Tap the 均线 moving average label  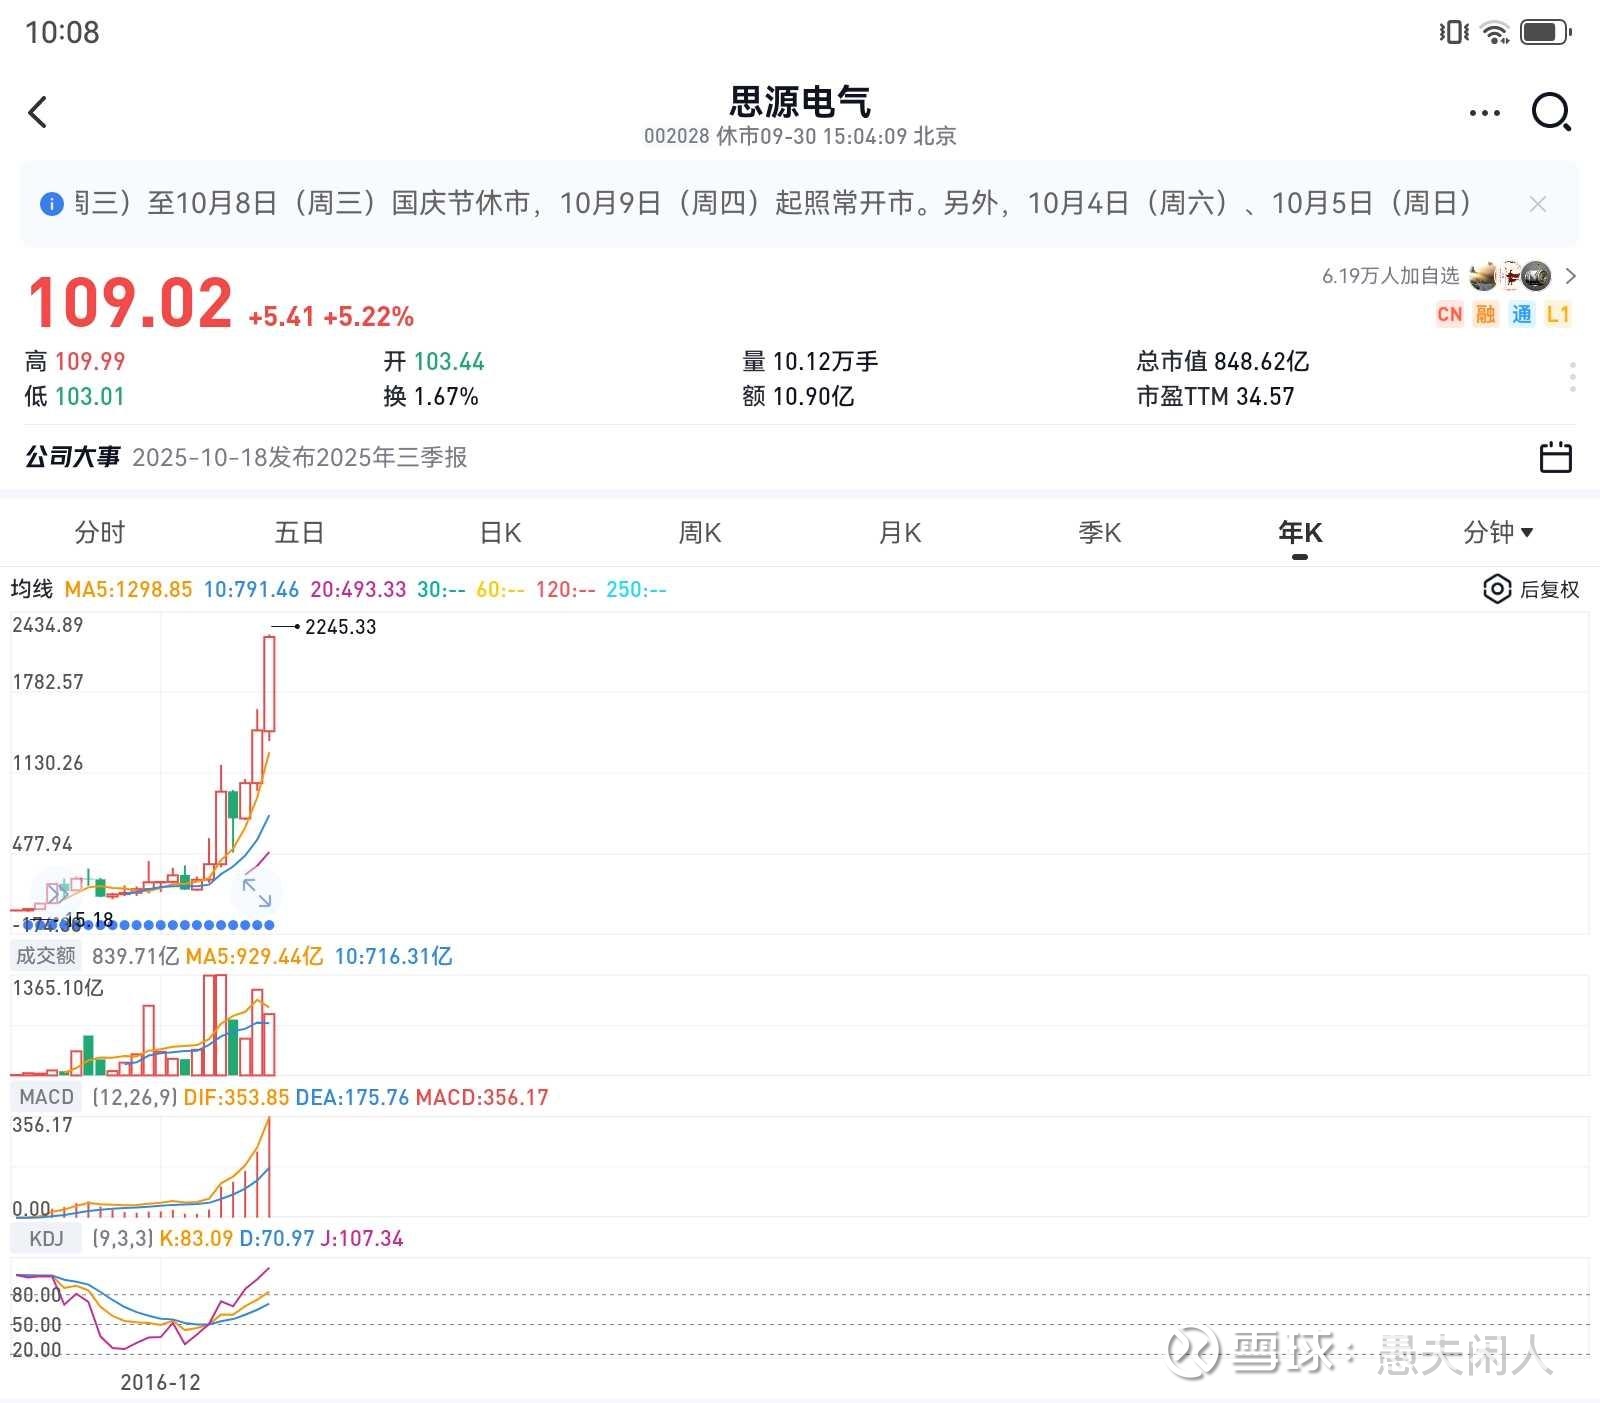coord(32,589)
